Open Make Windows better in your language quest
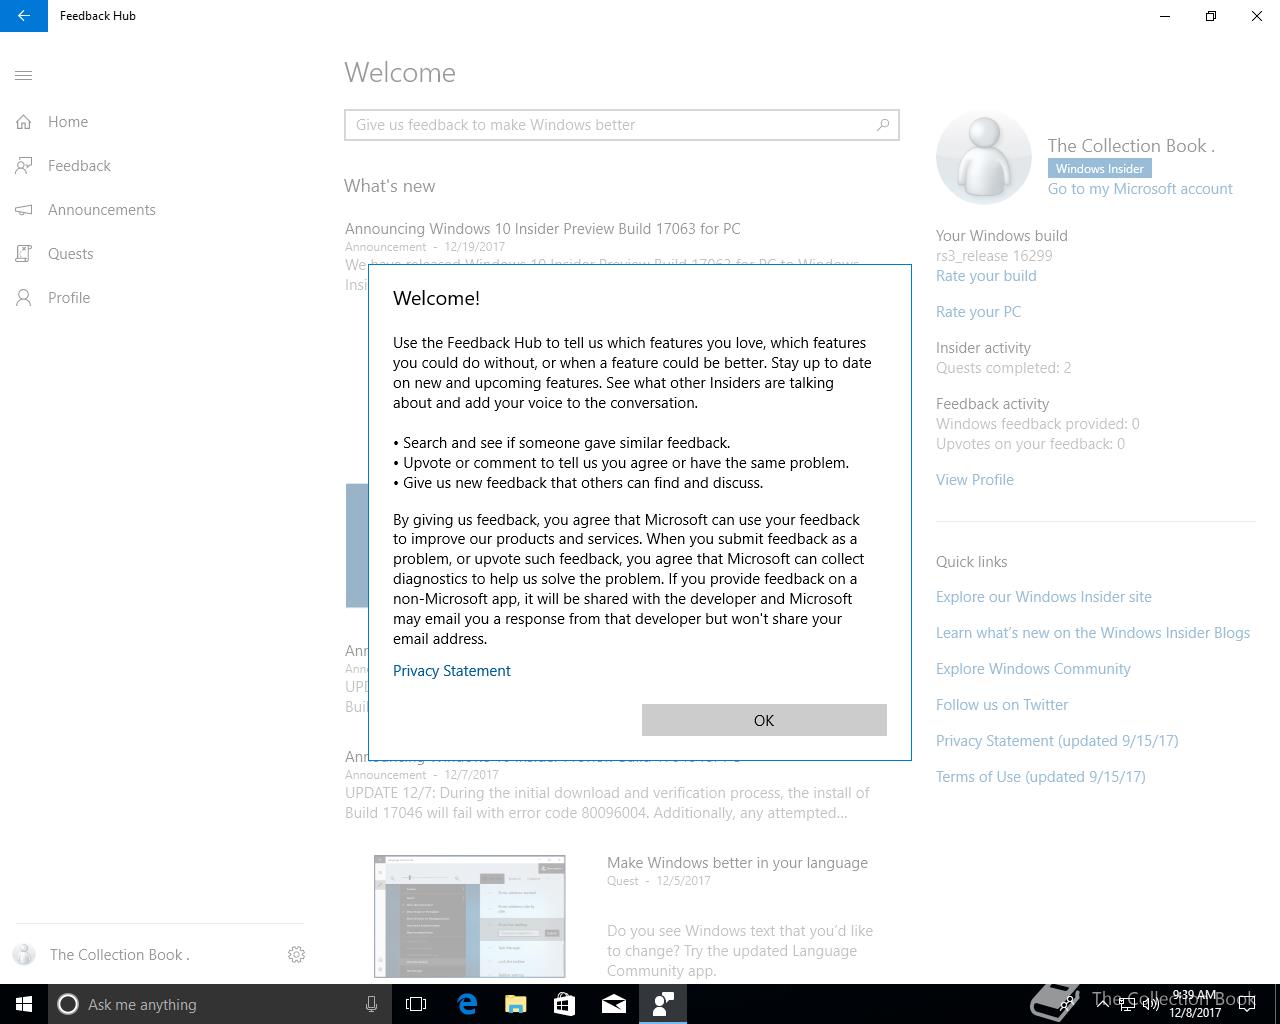This screenshot has height=1024, width=1280. pos(737,863)
